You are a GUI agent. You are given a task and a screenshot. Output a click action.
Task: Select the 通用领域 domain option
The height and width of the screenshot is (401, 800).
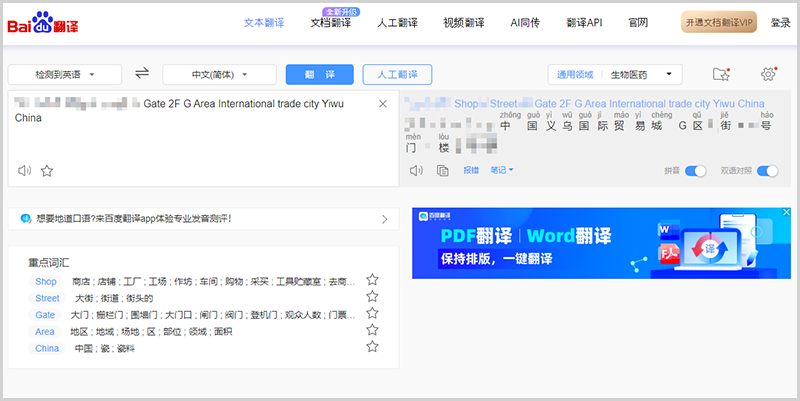(x=575, y=74)
